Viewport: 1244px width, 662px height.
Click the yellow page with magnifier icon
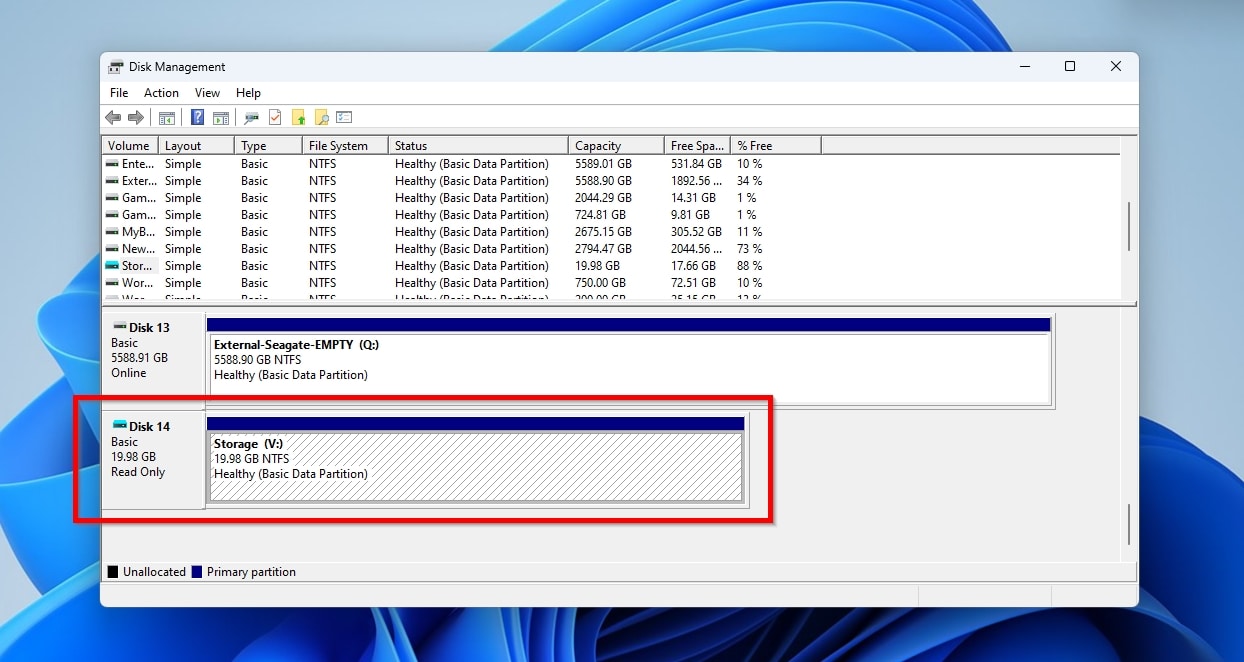coord(321,118)
